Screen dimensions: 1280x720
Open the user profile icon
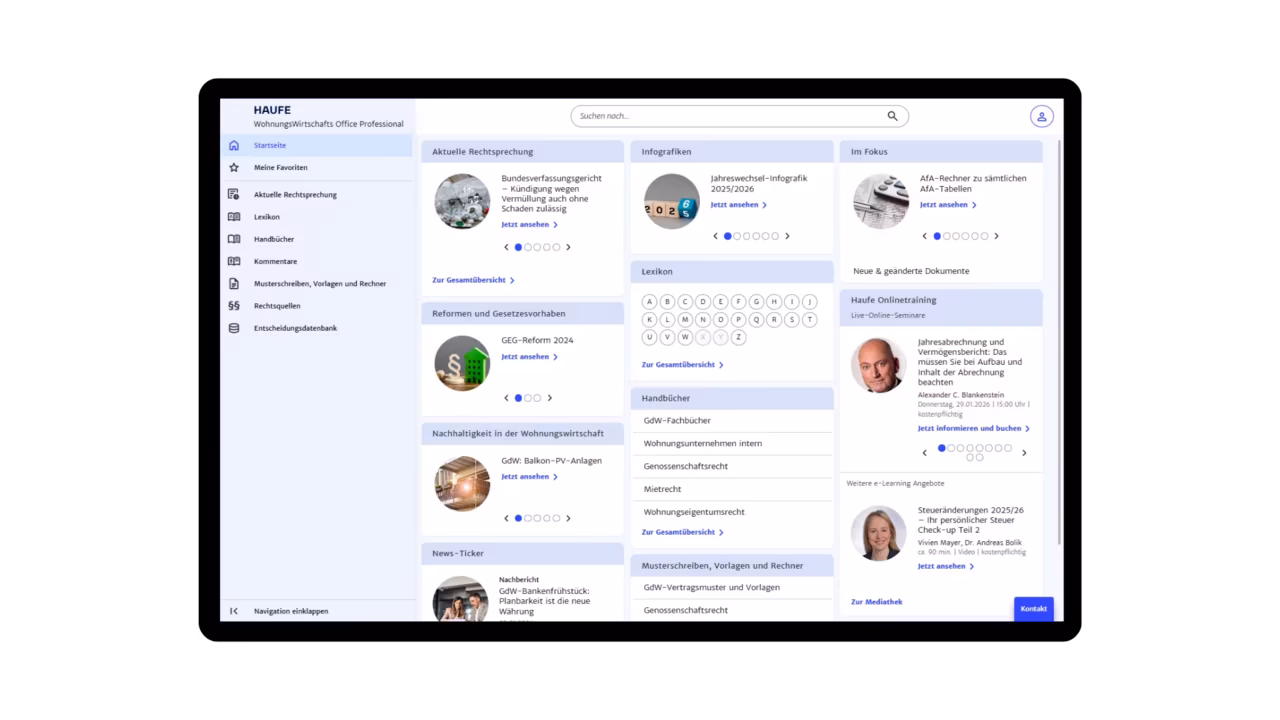click(1041, 116)
